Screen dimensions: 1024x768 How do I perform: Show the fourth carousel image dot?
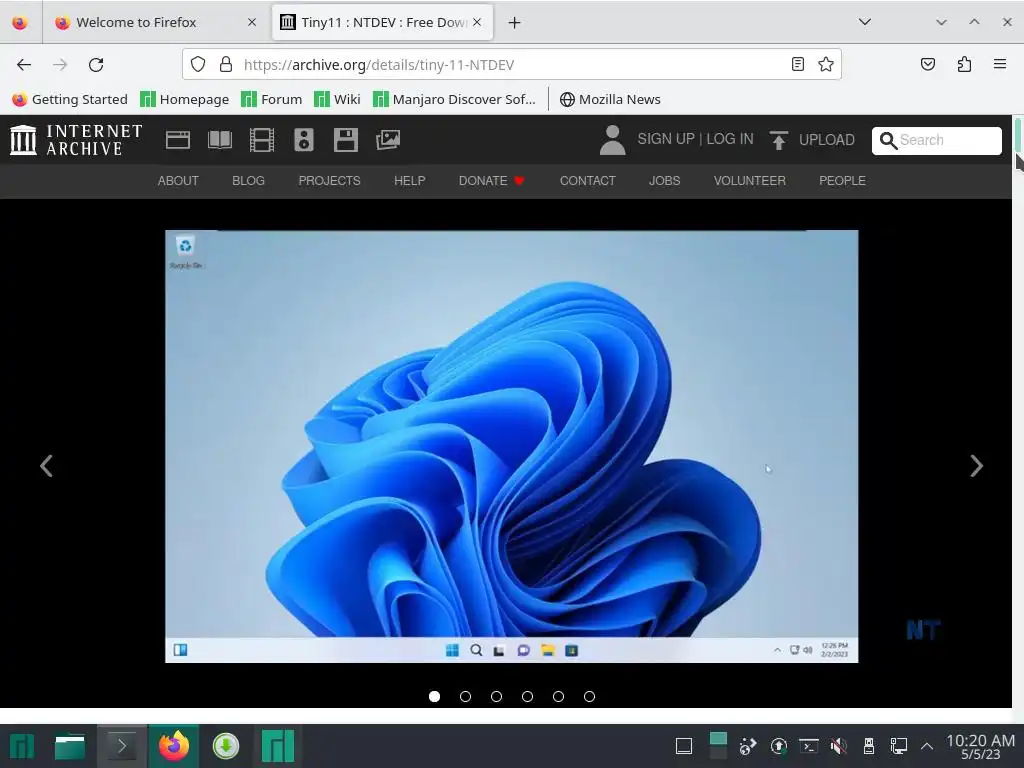tap(528, 697)
